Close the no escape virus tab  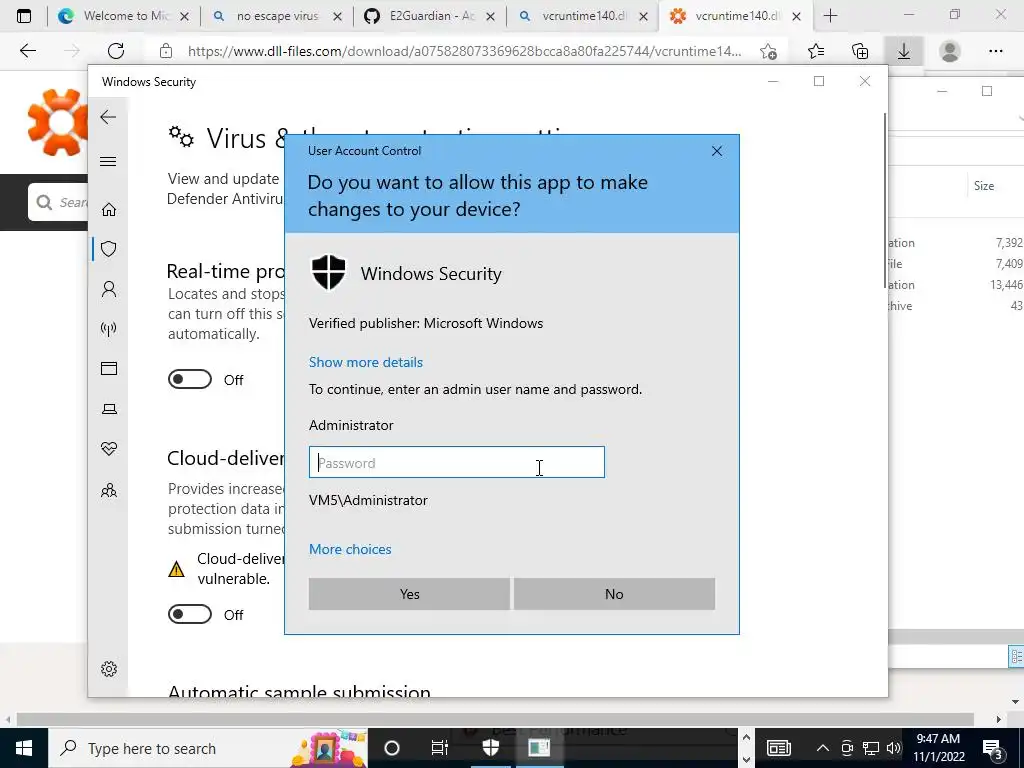[338, 17]
